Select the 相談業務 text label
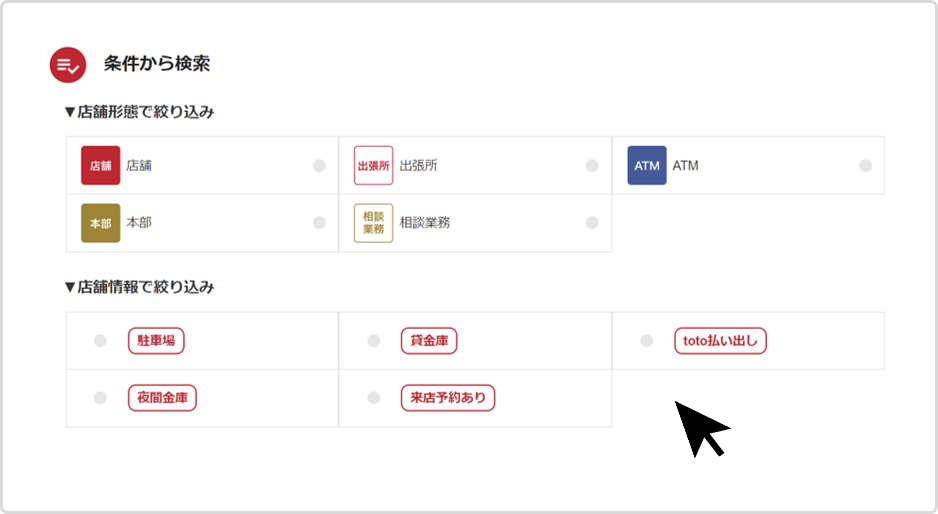Image resolution: width=938 pixels, height=514 pixels. [x=425, y=223]
